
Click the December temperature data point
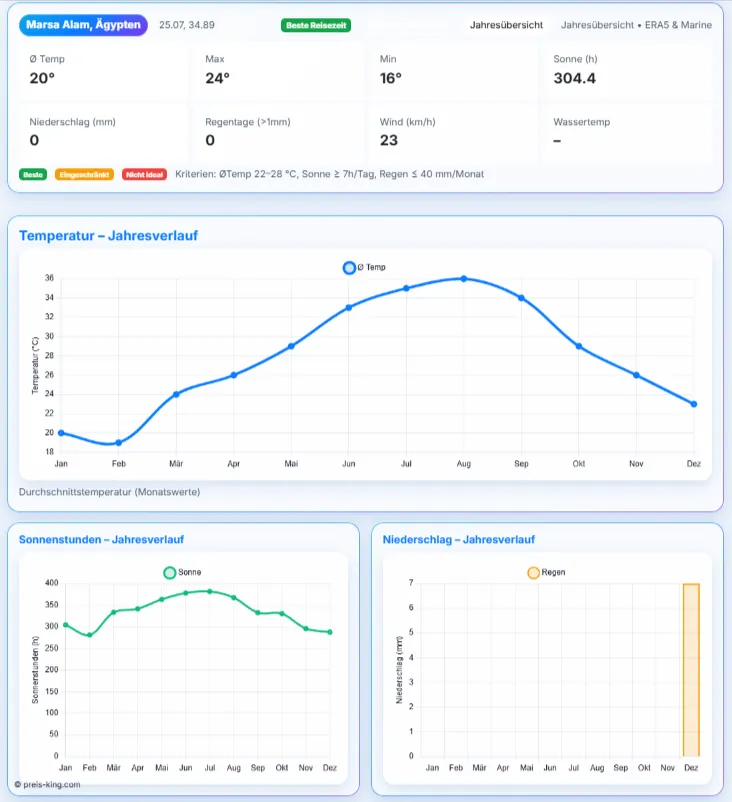(x=694, y=404)
